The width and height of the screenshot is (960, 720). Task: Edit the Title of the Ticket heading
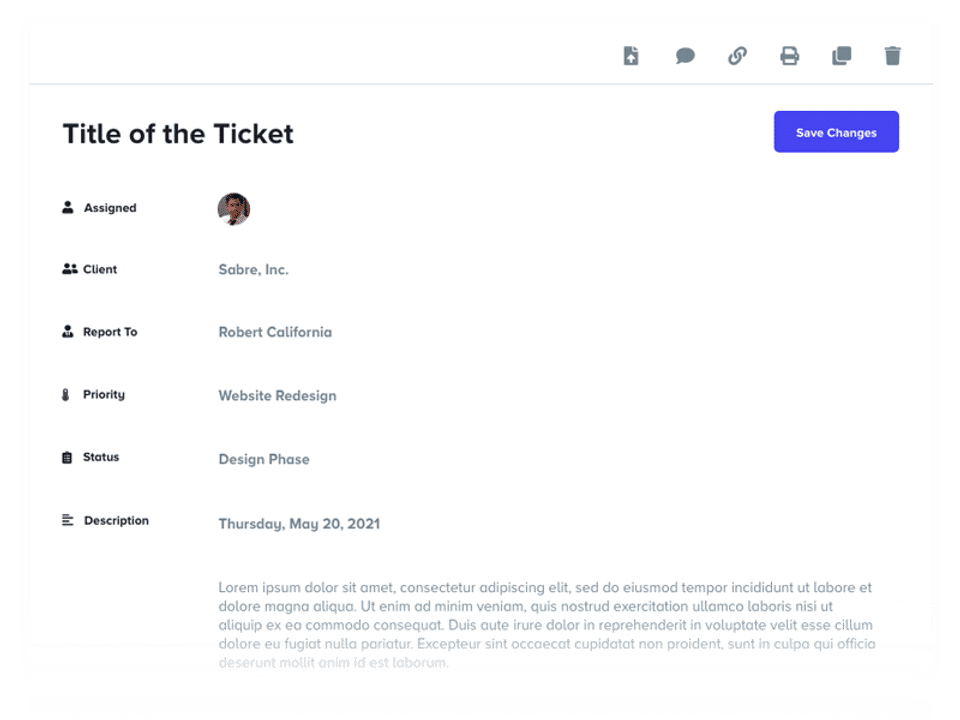click(178, 134)
